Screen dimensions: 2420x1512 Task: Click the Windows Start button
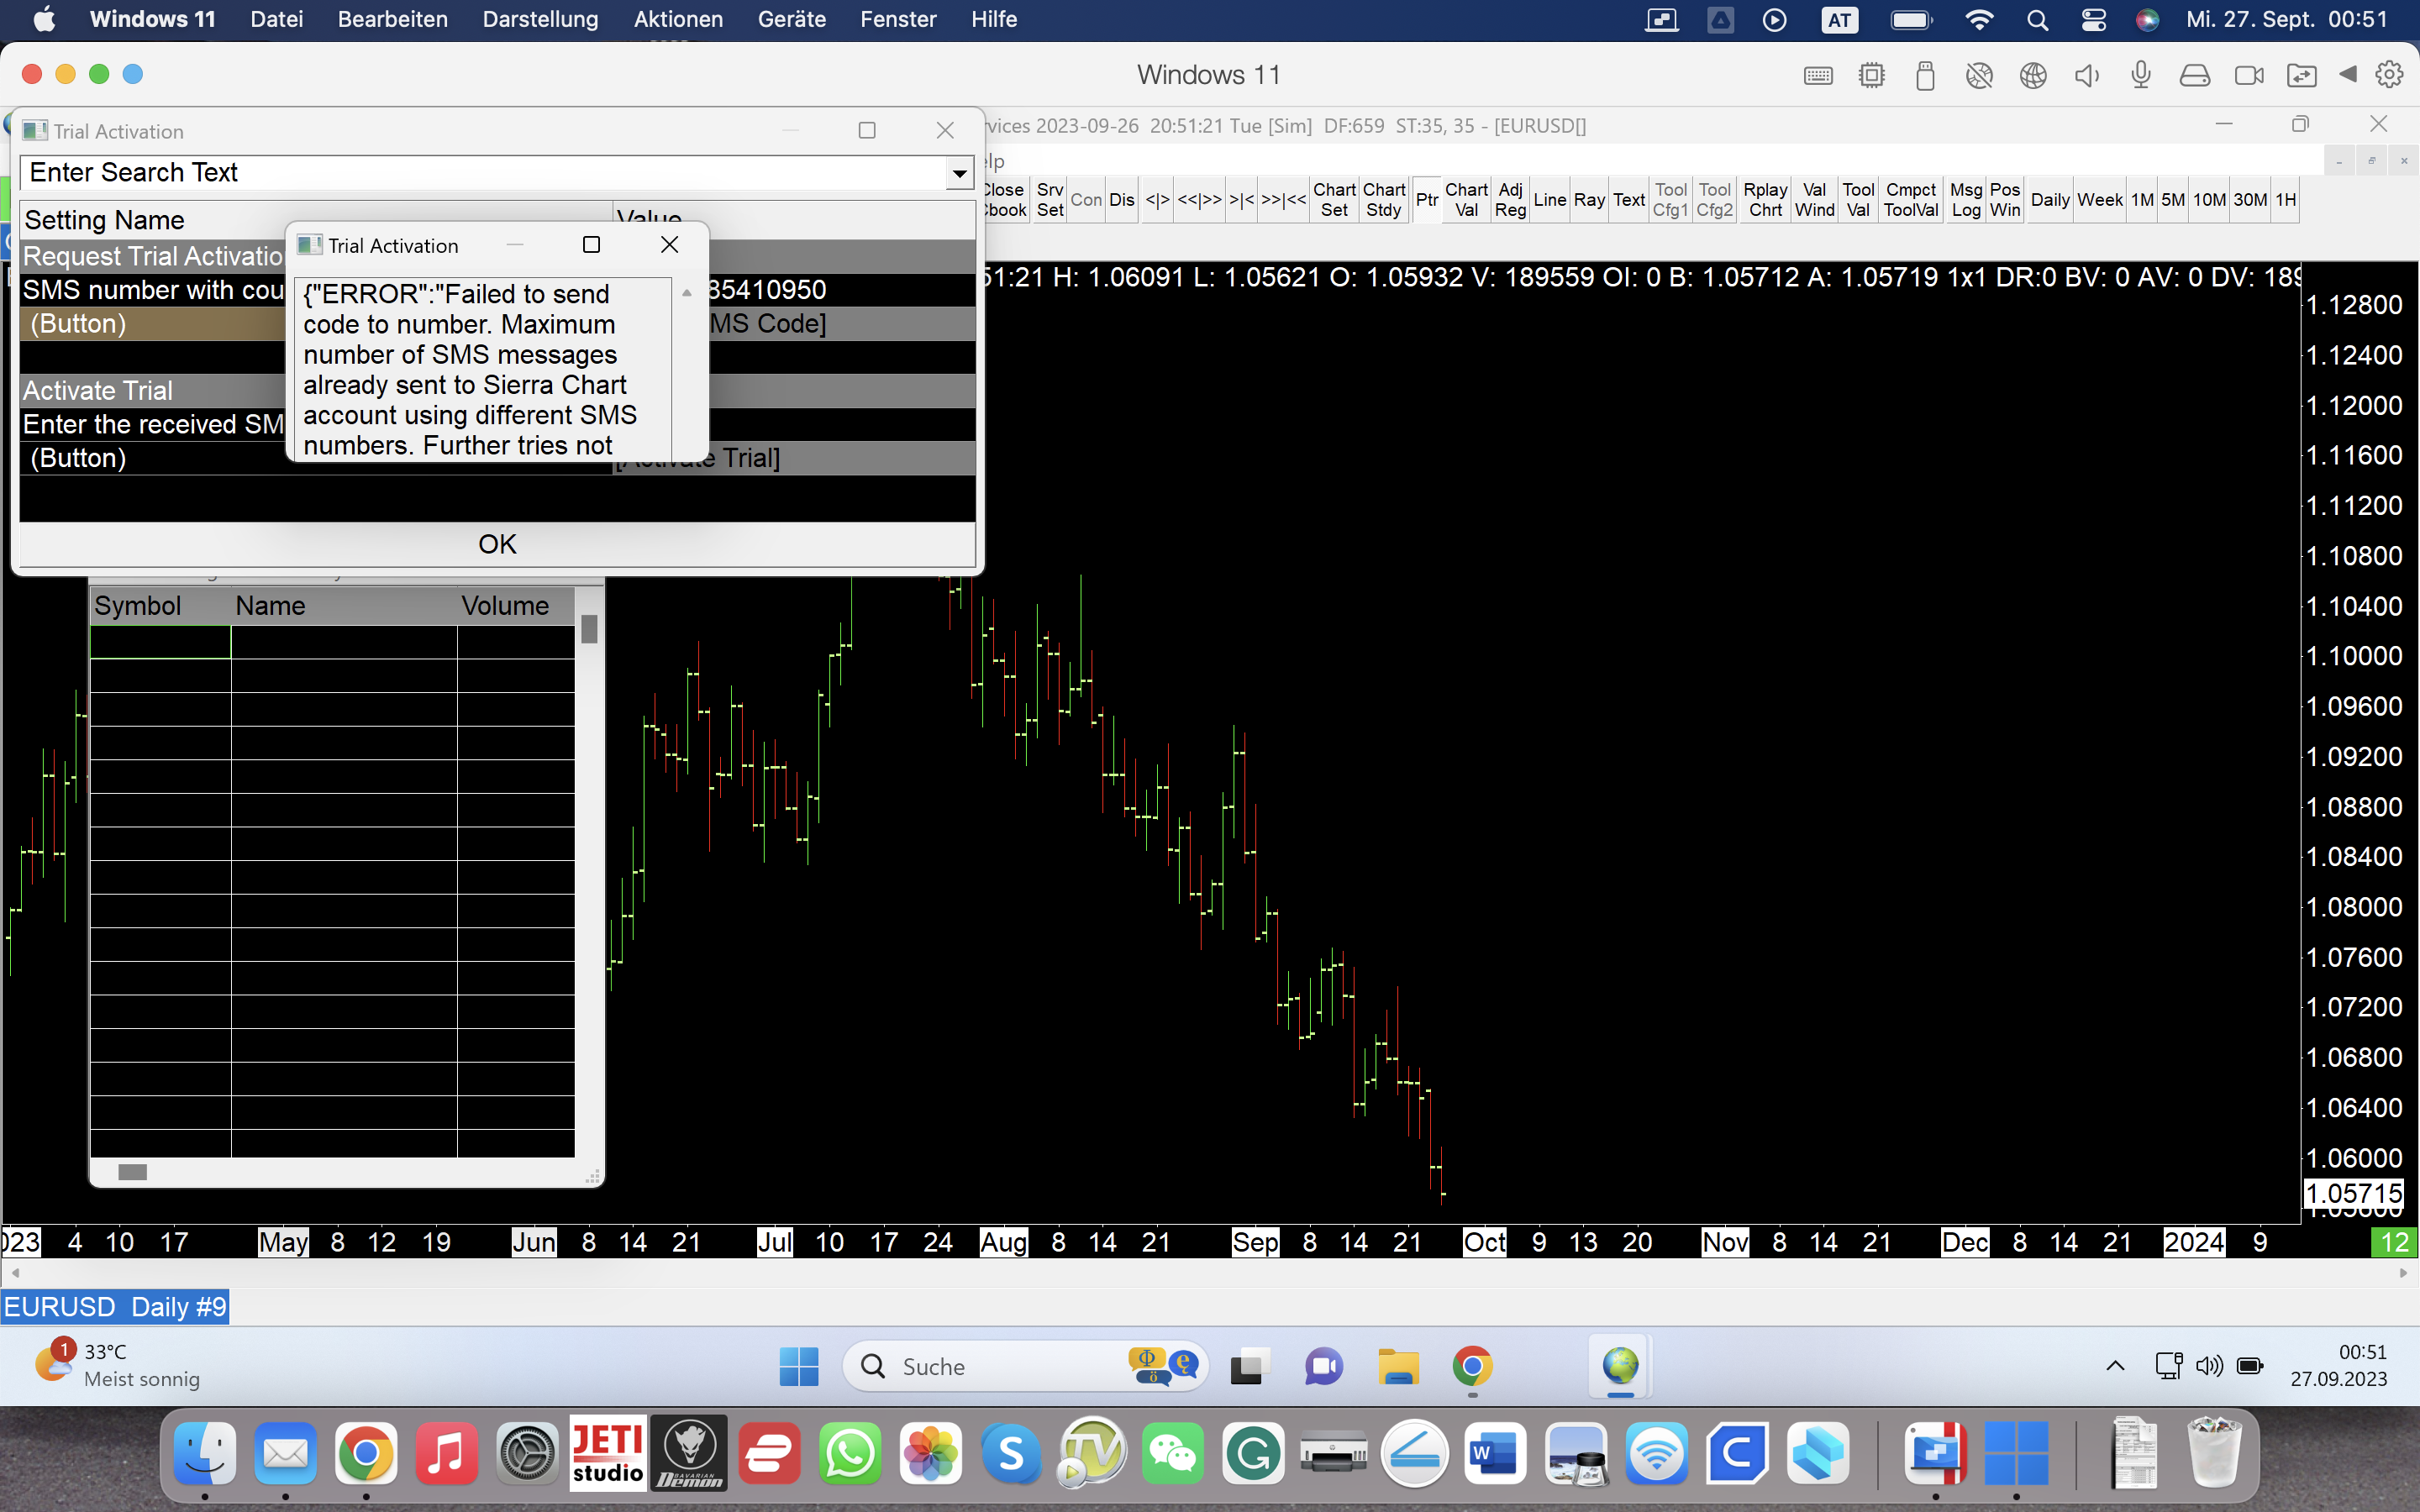tap(798, 1366)
